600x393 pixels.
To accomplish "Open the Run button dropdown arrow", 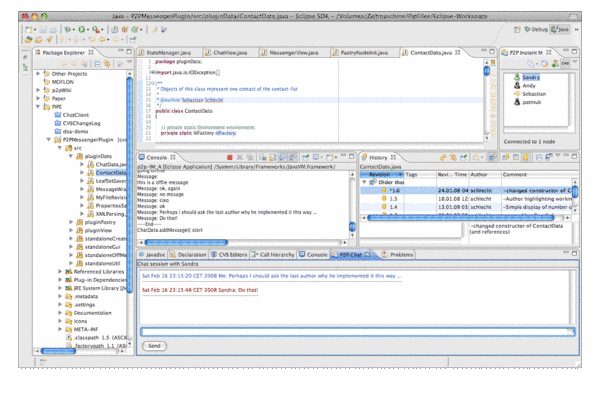I will tap(88, 30).
